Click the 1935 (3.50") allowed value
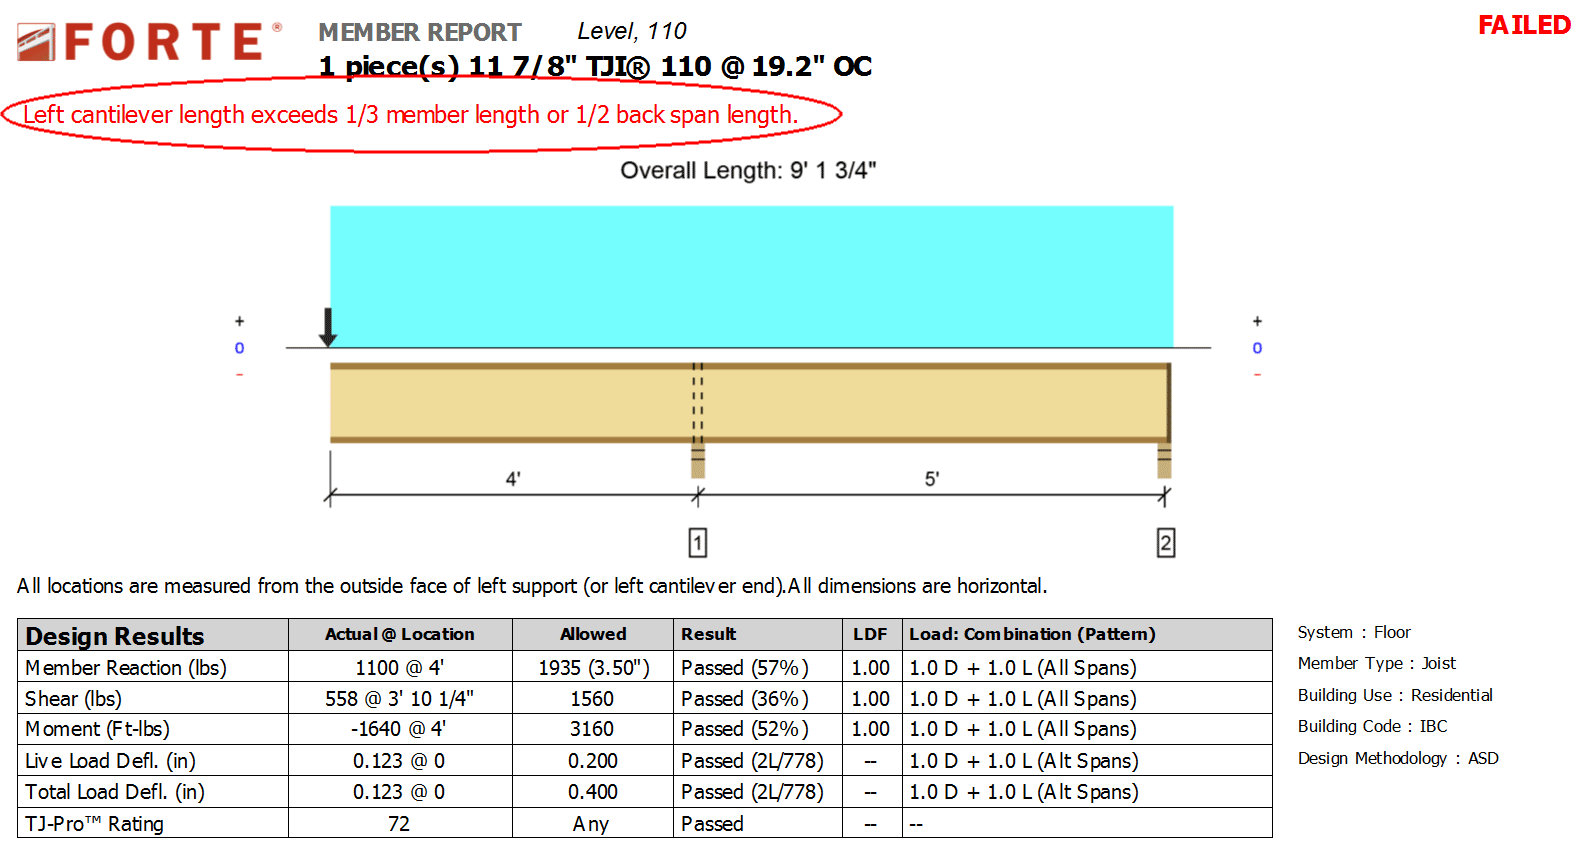 (x=594, y=668)
